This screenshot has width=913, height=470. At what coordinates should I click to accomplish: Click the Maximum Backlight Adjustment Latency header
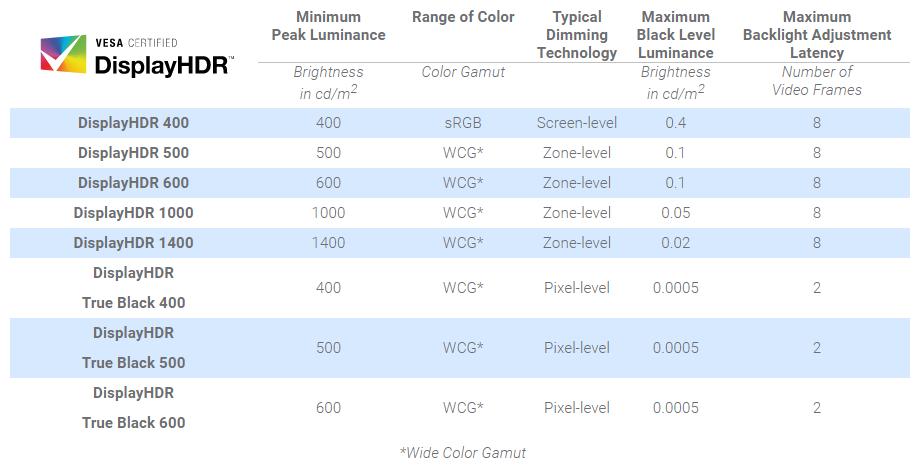pos(816,35)
